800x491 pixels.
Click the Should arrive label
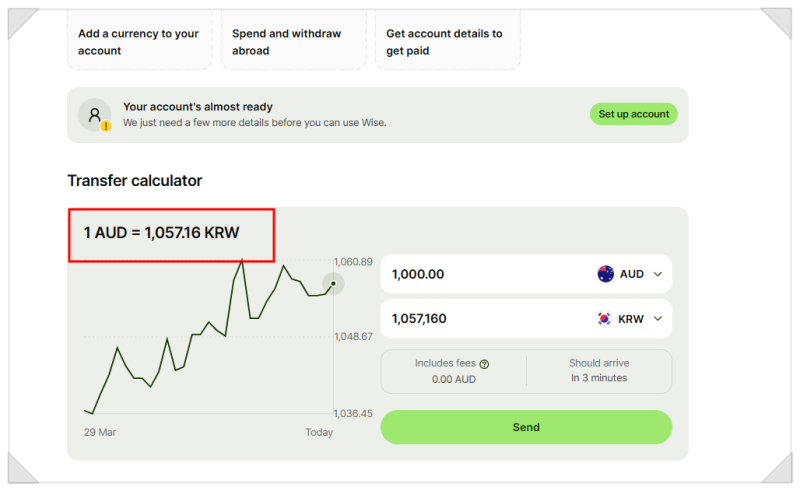(x=599, y=363)
